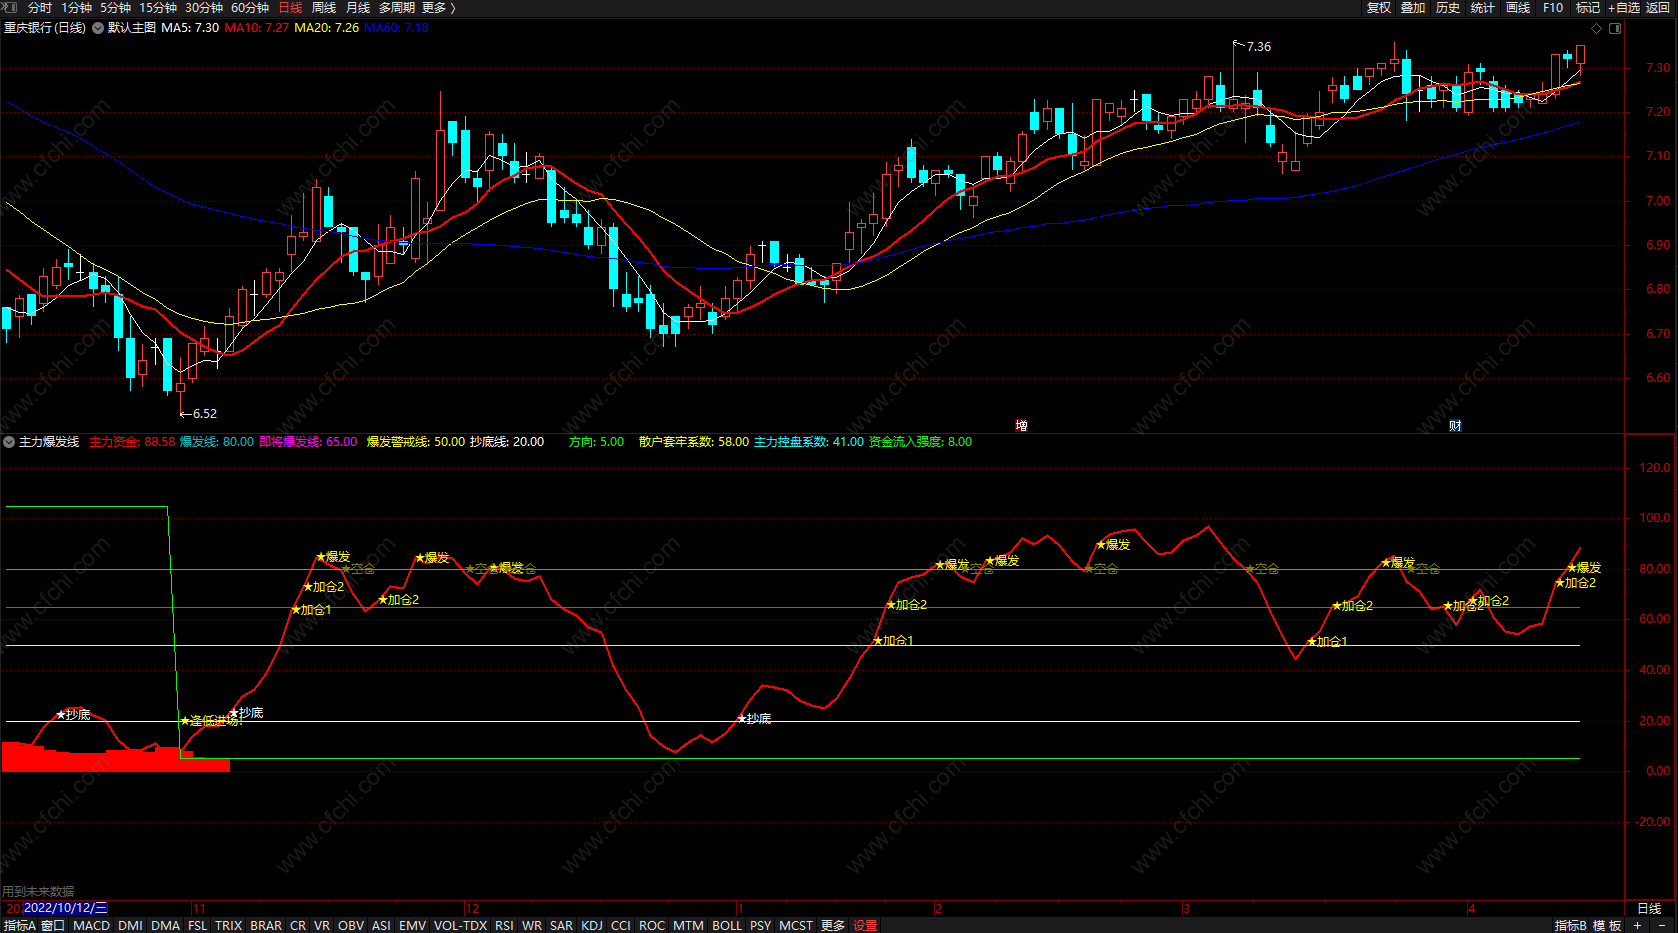Click the 返回 back button
Image resolution: width=1678 pixels, height=933 pixels.
point(1658,7)
